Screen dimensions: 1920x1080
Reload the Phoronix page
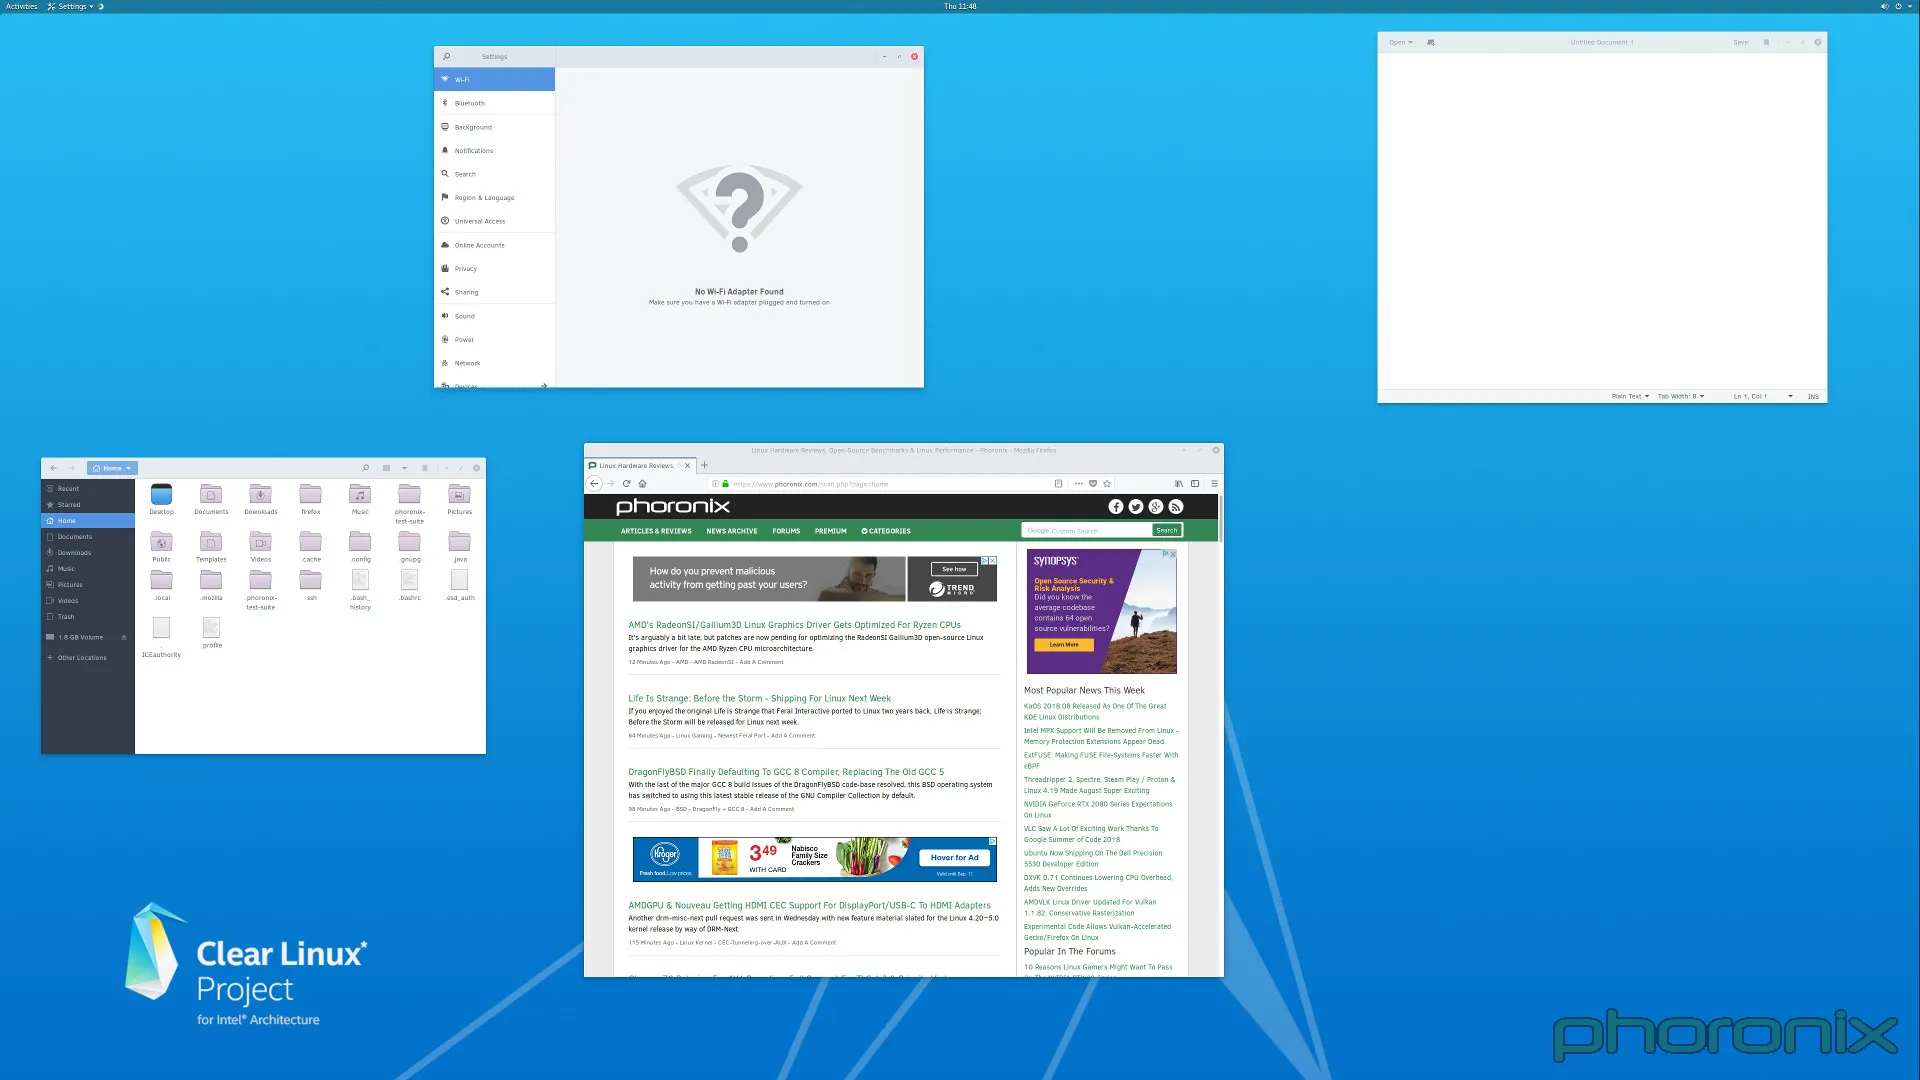tap(627, 483)
